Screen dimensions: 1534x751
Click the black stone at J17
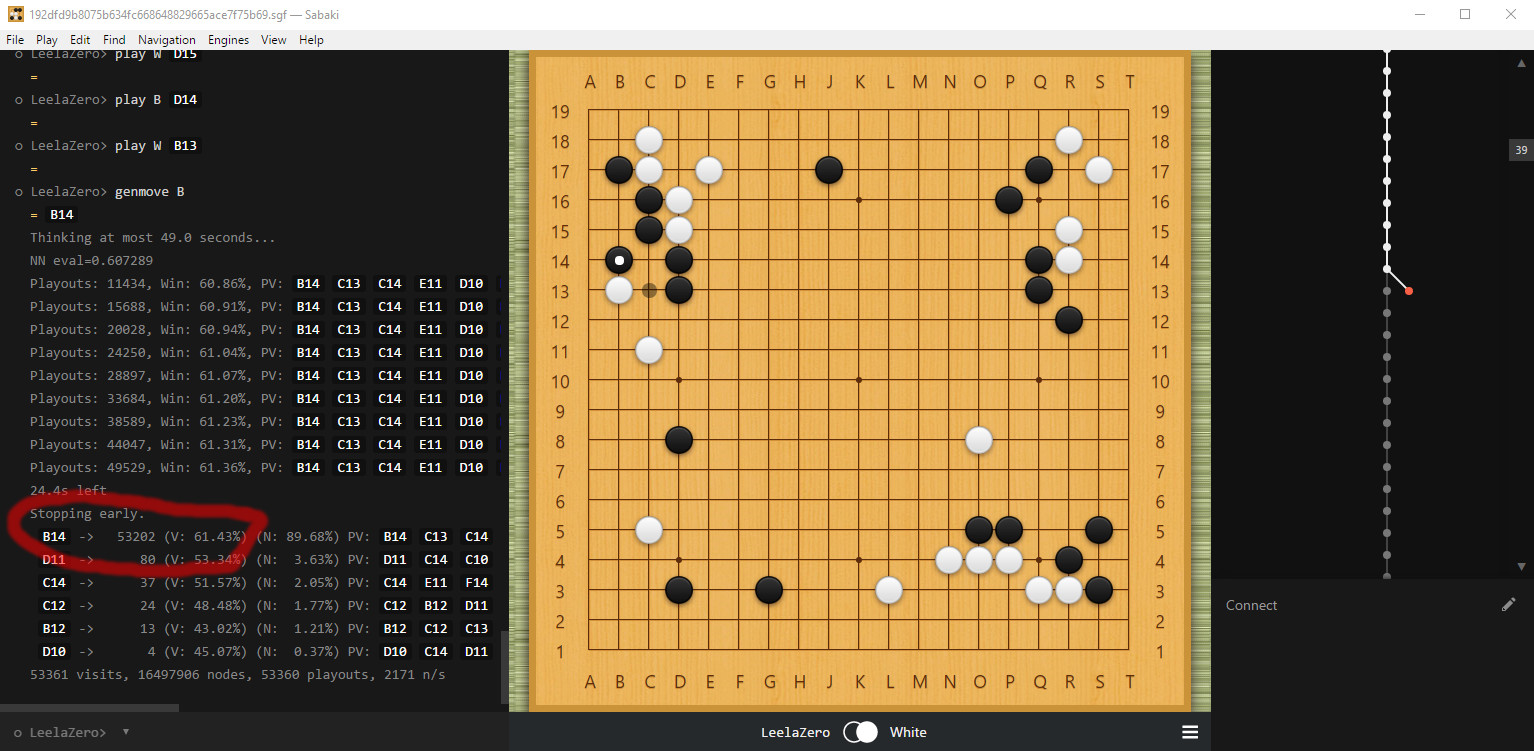[829, 170]
